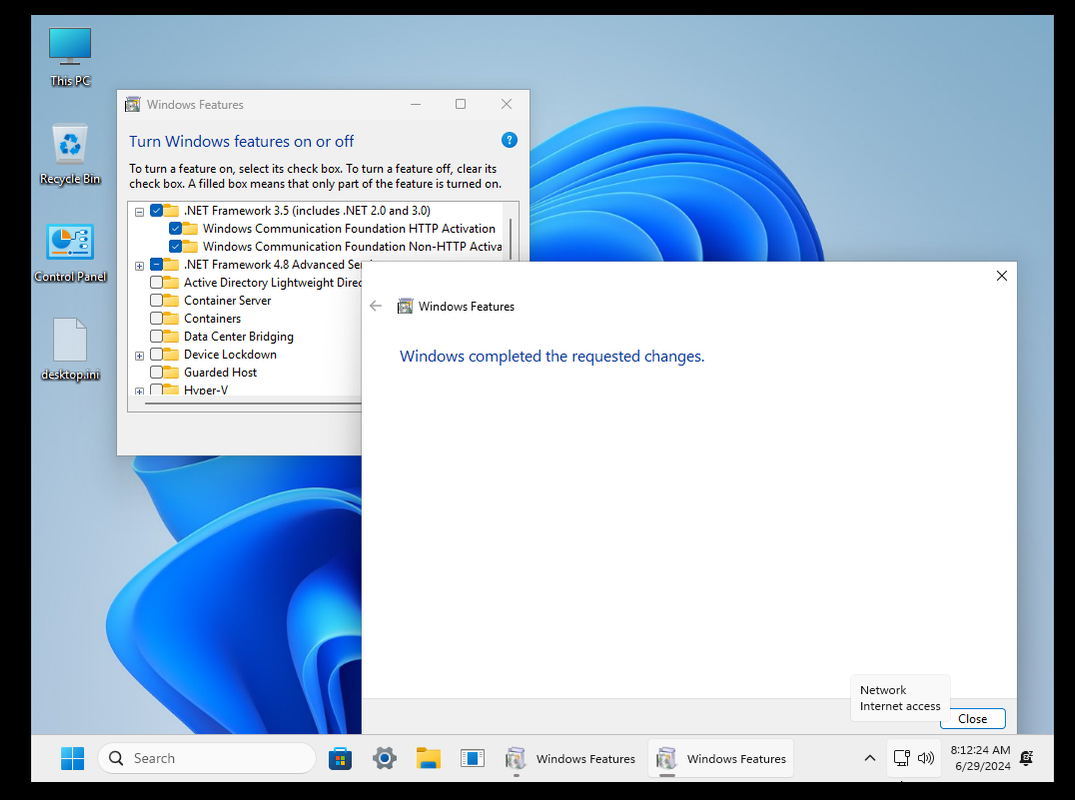Open Microsoft Store from the taskbar

[x=340, y=758]
